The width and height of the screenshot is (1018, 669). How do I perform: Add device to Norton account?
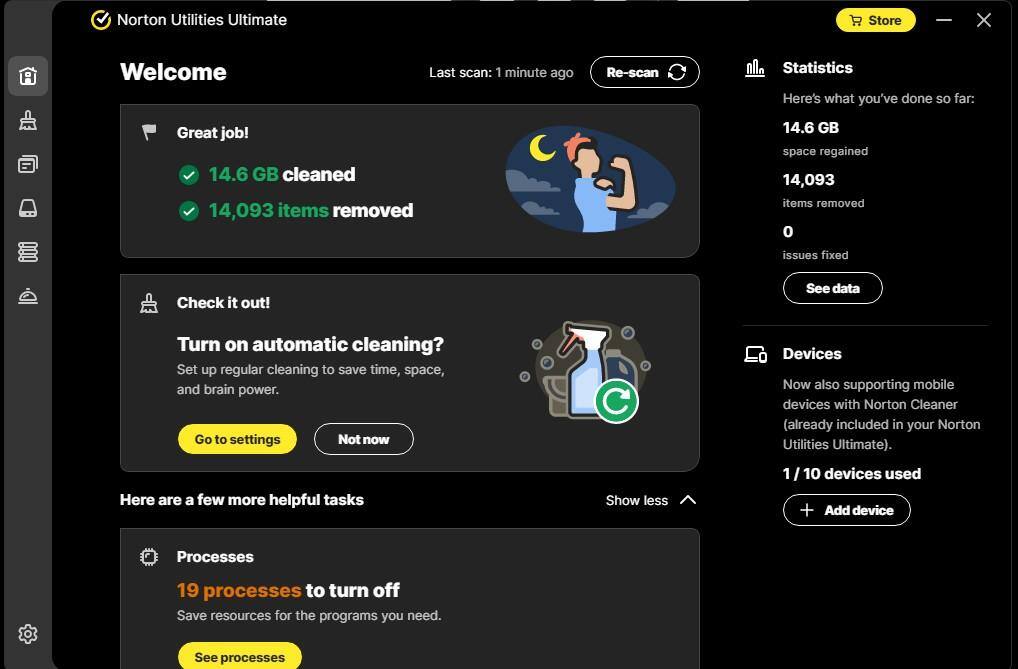(846, 510)
